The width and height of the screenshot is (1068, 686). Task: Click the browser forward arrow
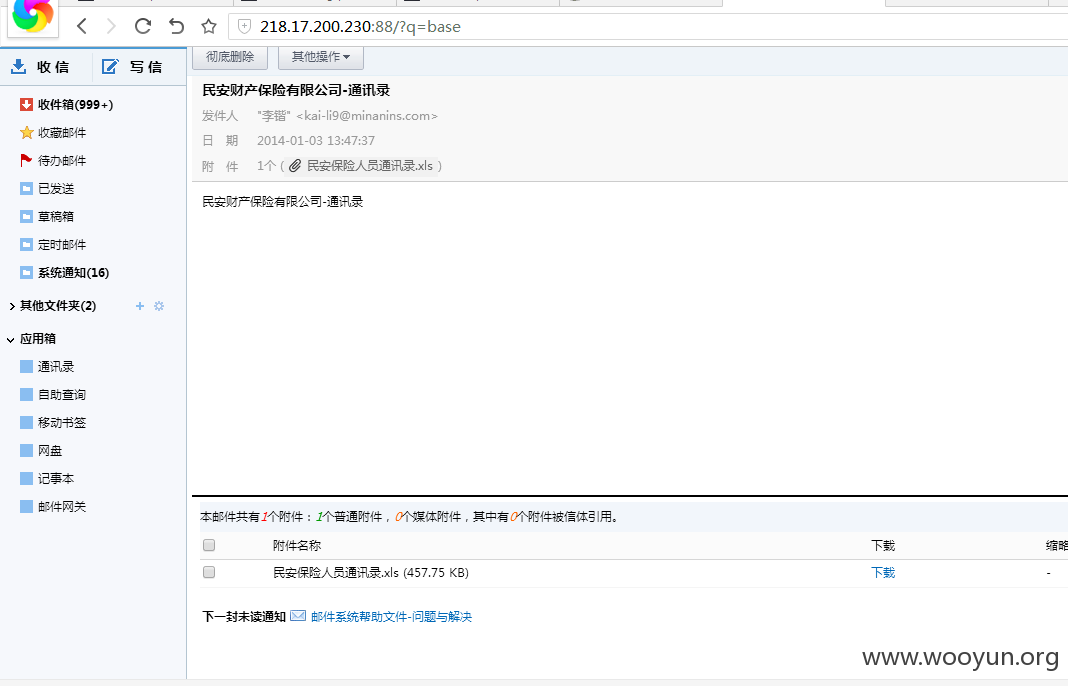[x=111, y=27]
